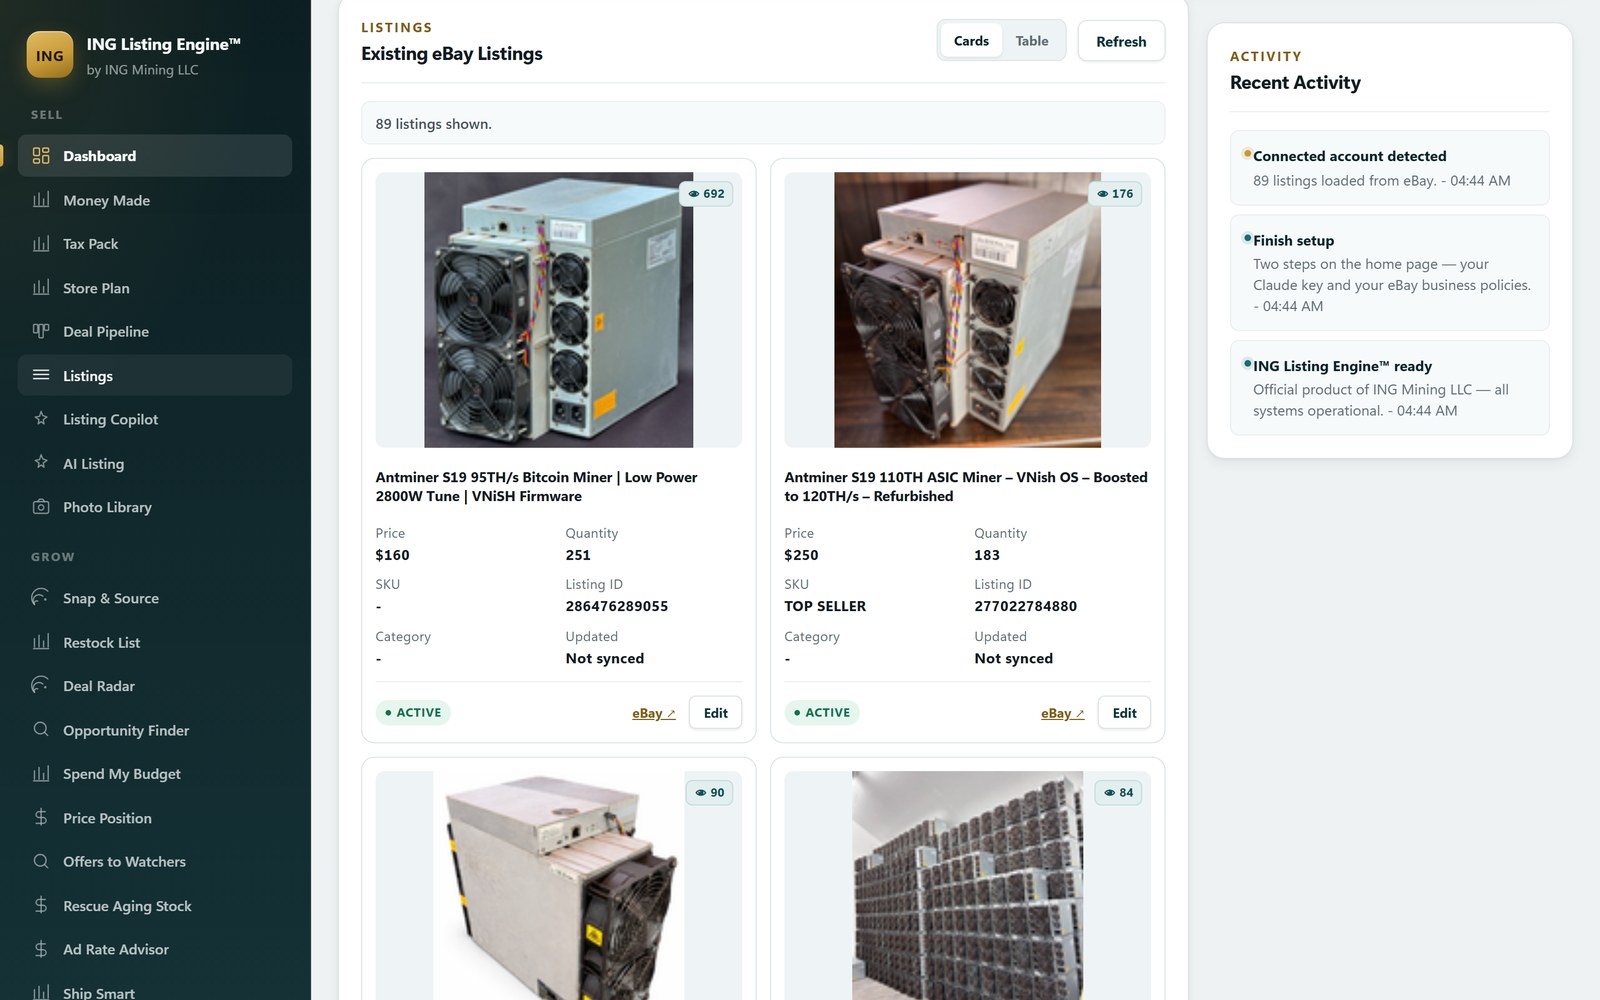
Task: Click Photo Library camera icon
Action: click(41, 507)
